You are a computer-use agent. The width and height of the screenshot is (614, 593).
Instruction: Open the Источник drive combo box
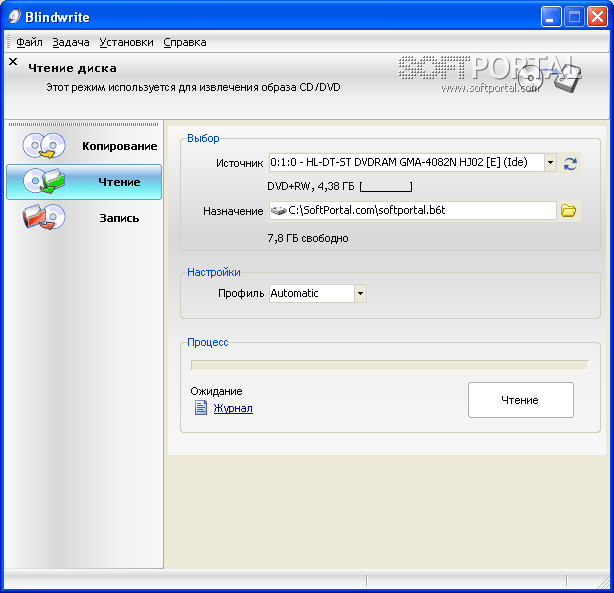tap(413, 162)
